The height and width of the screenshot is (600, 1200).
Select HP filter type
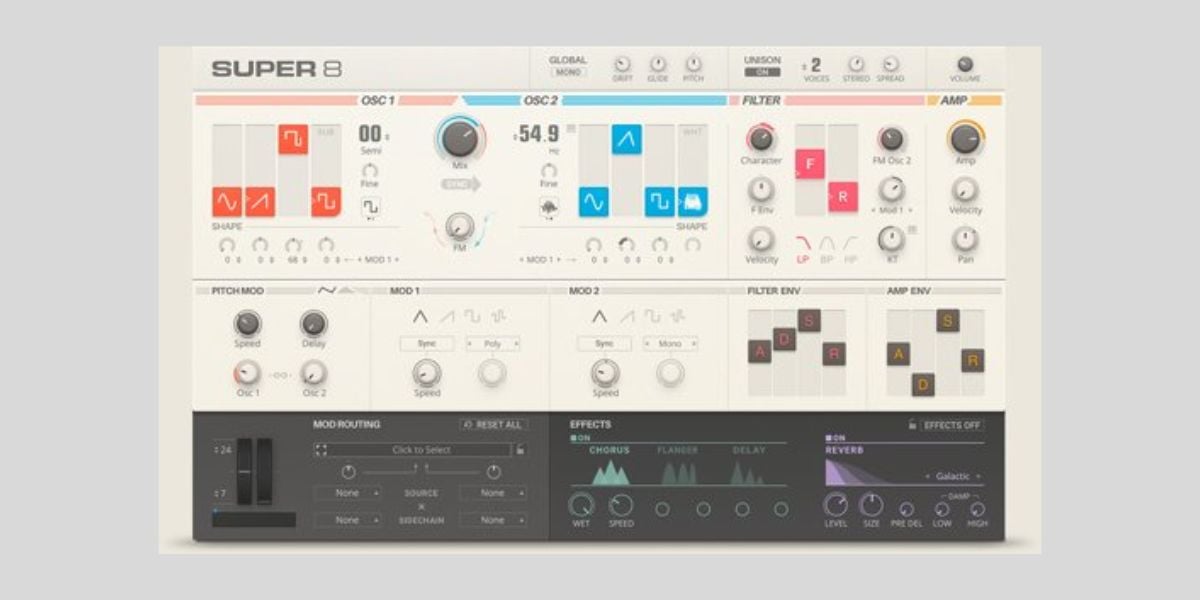(x=850, y=247)
